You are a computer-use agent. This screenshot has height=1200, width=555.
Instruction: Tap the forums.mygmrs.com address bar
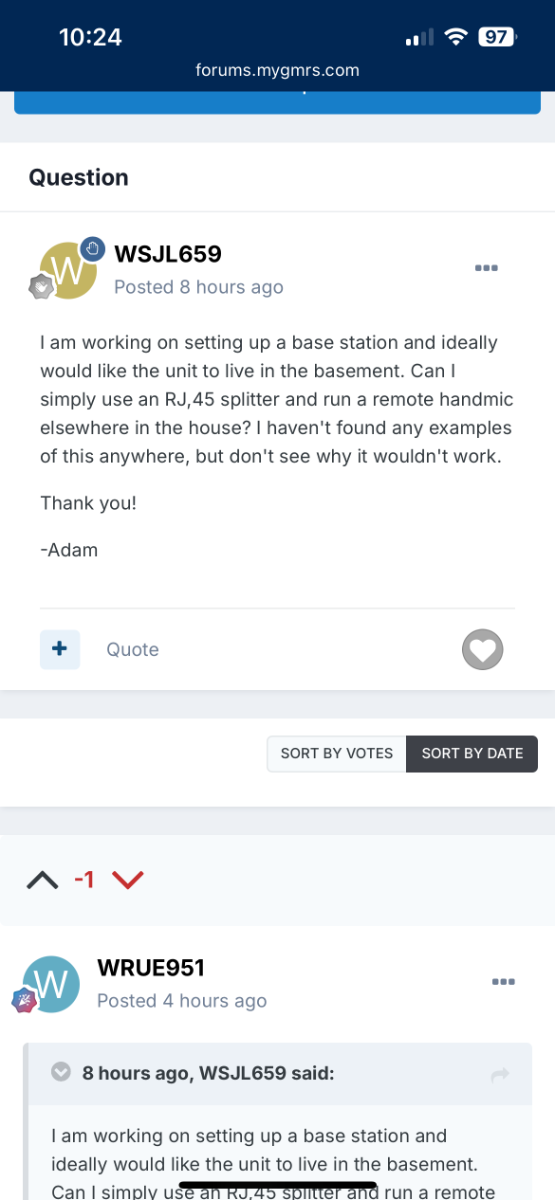point(278,70)
